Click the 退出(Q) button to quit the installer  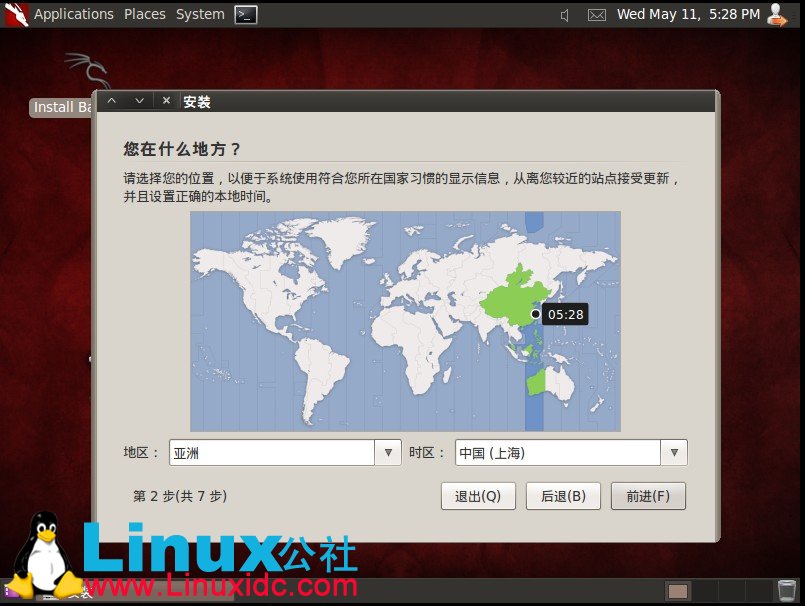(x=478, y=495)
